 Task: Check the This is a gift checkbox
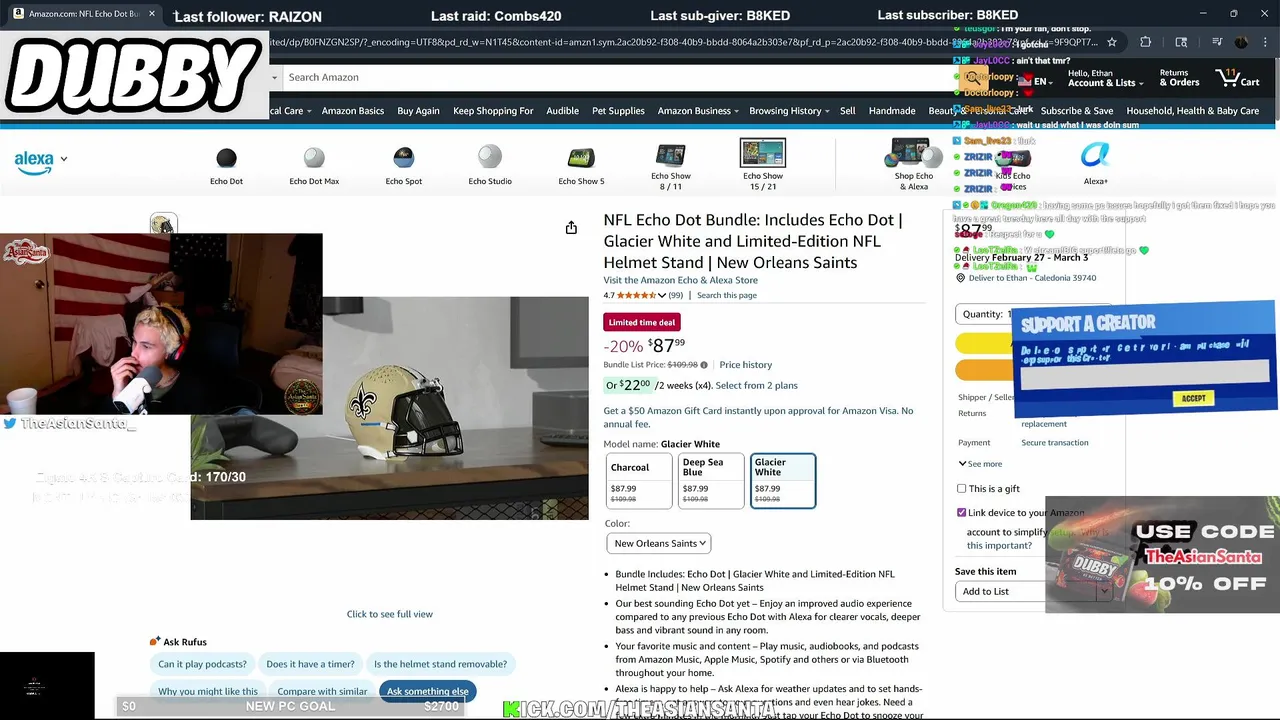pos(962,489)
